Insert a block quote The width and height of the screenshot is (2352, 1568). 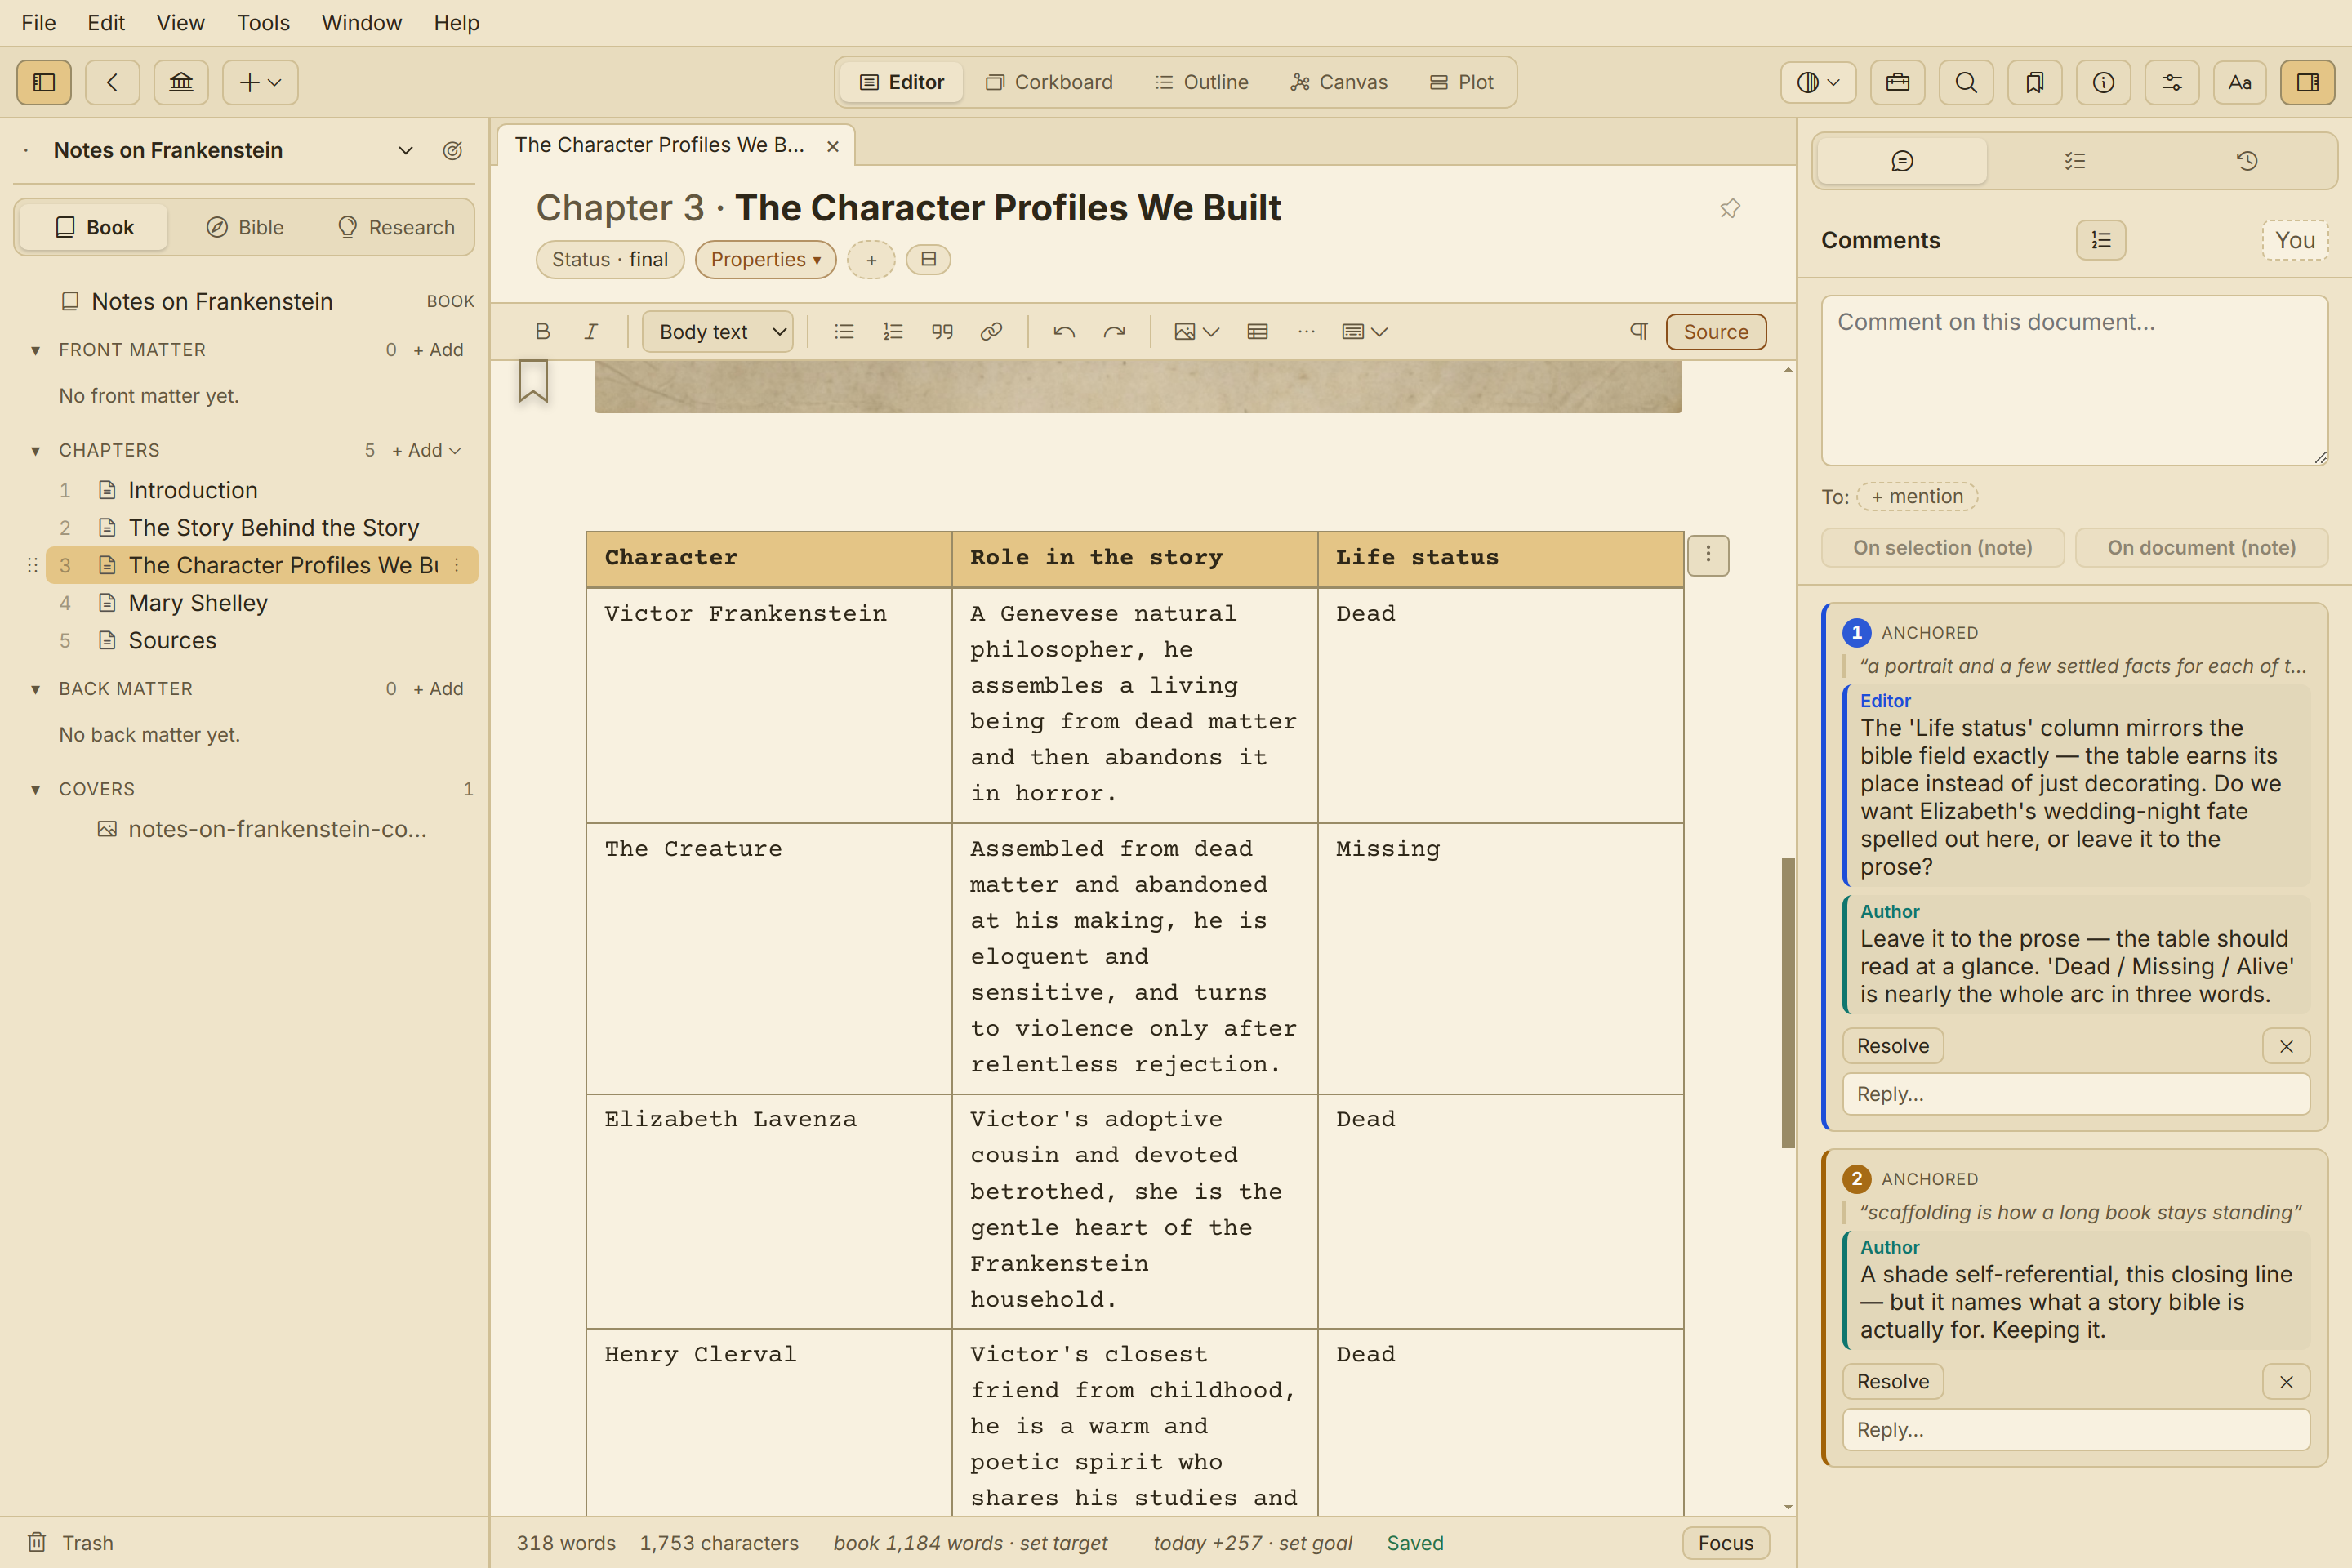point(942,332)
